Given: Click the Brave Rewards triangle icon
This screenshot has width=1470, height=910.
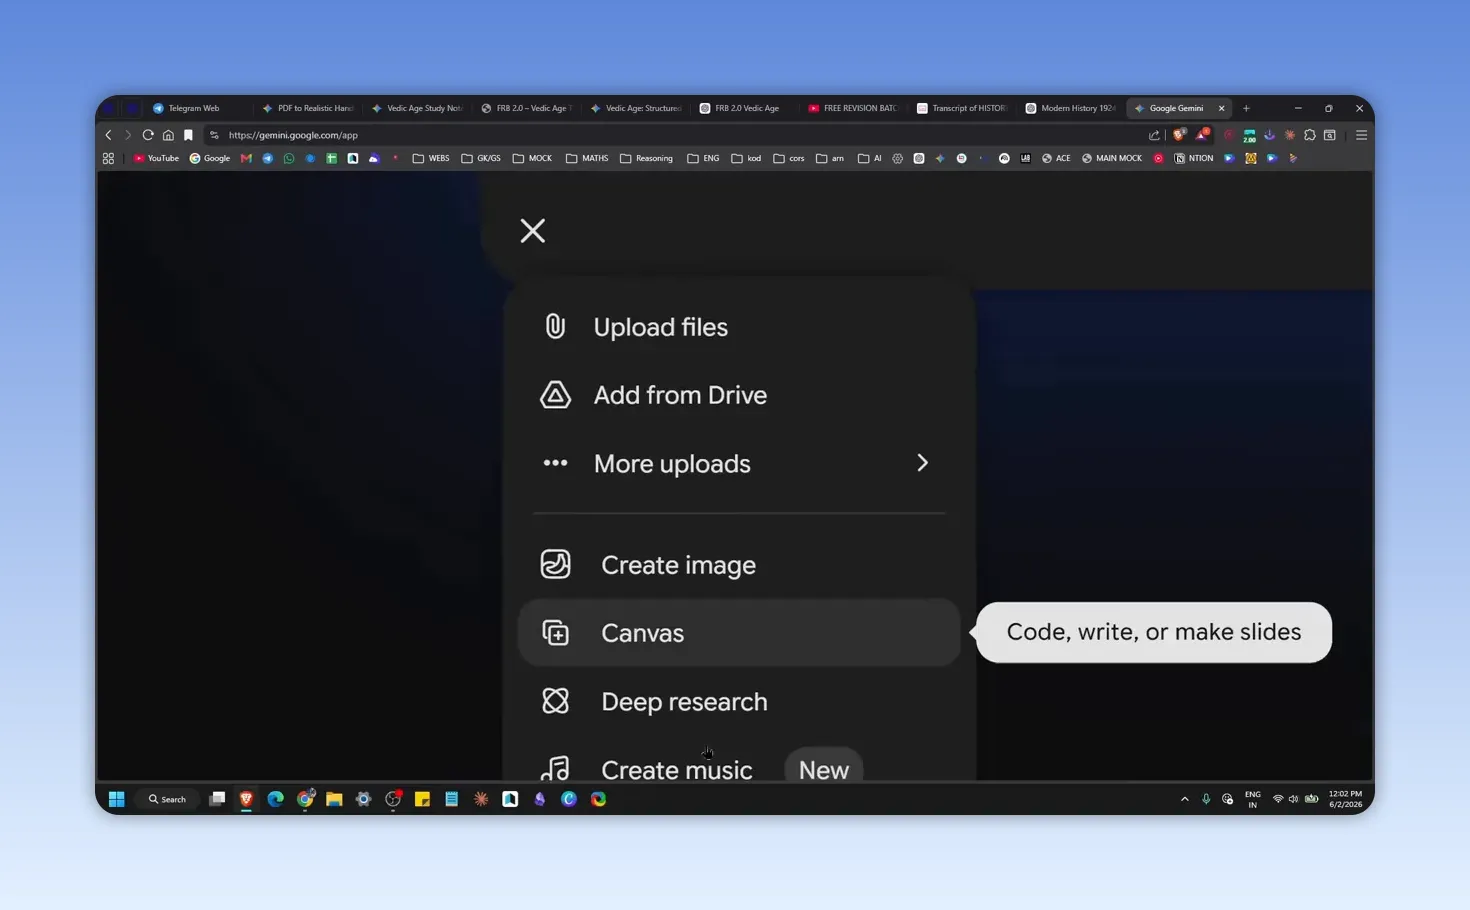Looking at the screenshot, I should point(1203,134).
